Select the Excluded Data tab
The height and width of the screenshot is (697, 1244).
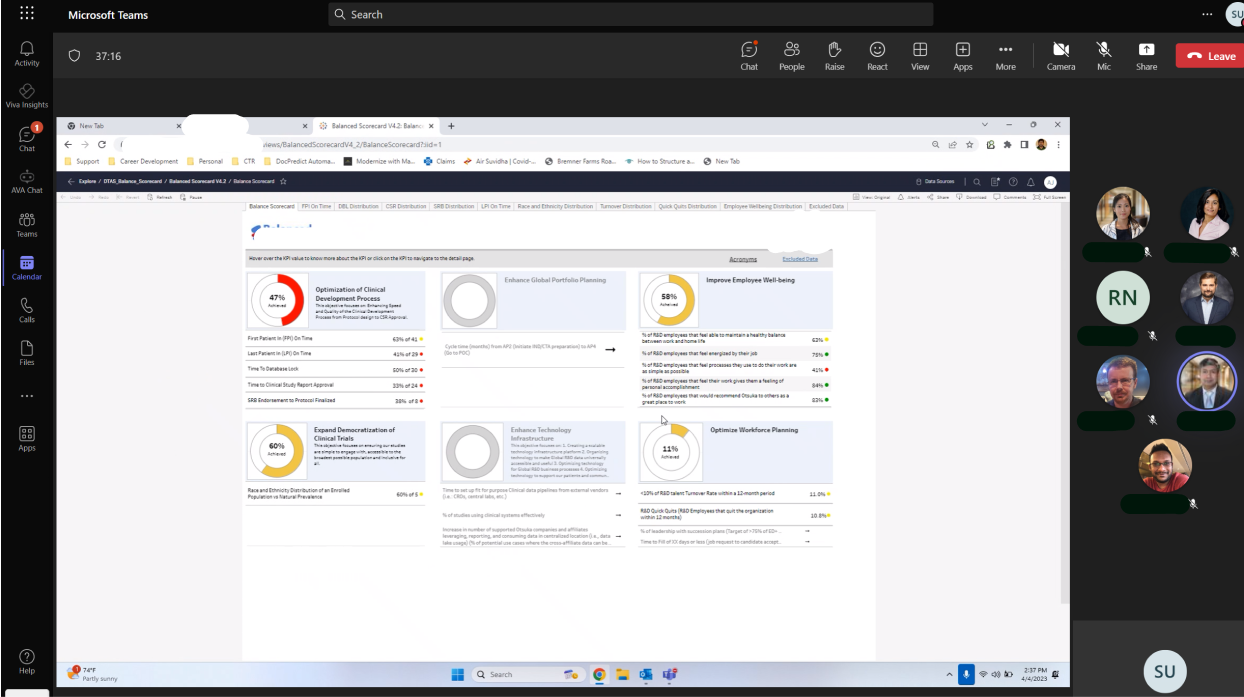click(827, 206)
